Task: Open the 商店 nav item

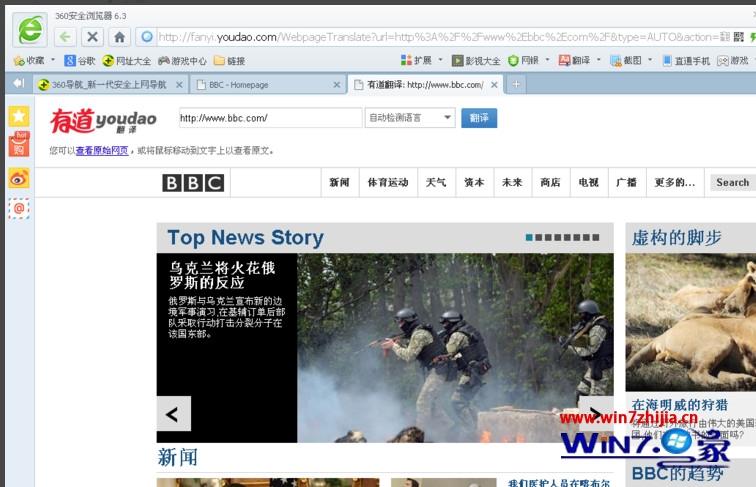Action: click(x=550, y=183)
